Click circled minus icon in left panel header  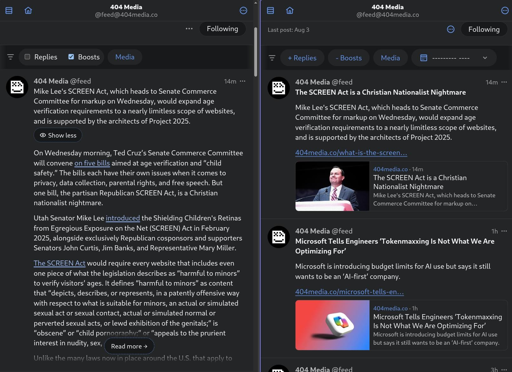click(243, 10)
